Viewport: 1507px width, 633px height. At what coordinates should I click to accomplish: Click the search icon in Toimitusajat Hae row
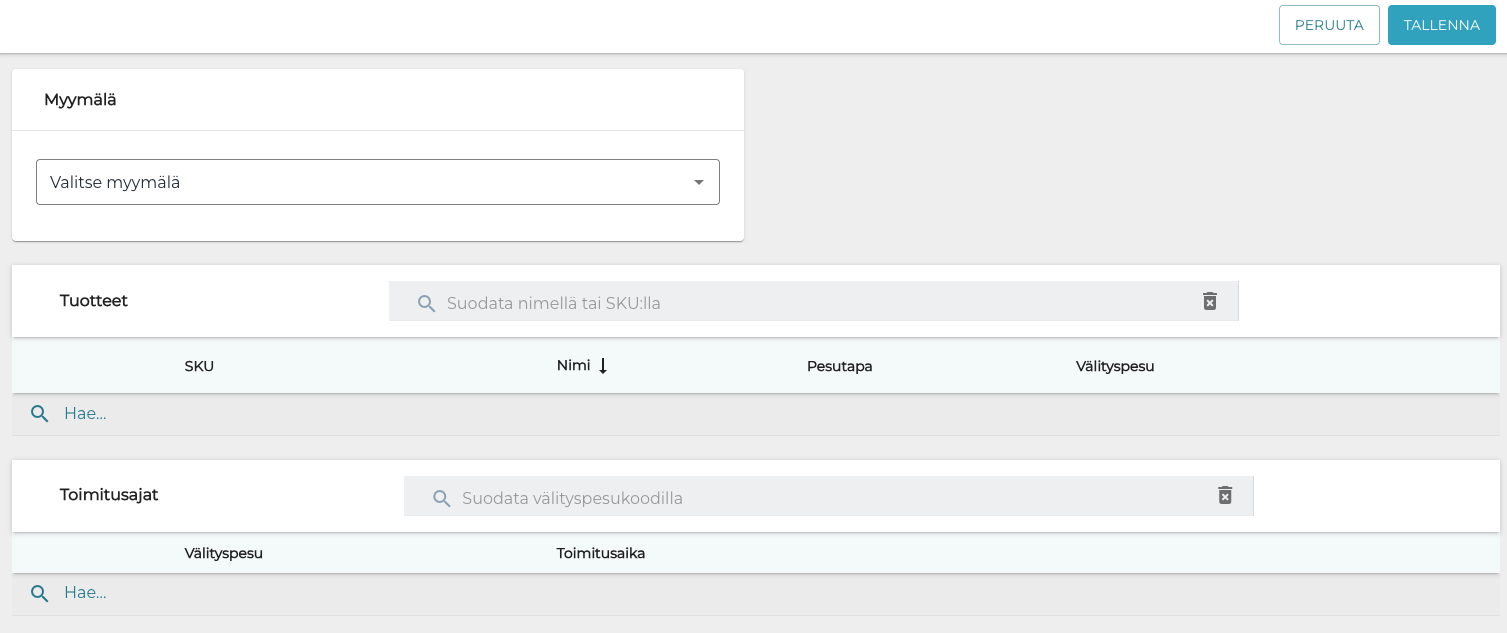pyautogui.click(x=40, y=593)
